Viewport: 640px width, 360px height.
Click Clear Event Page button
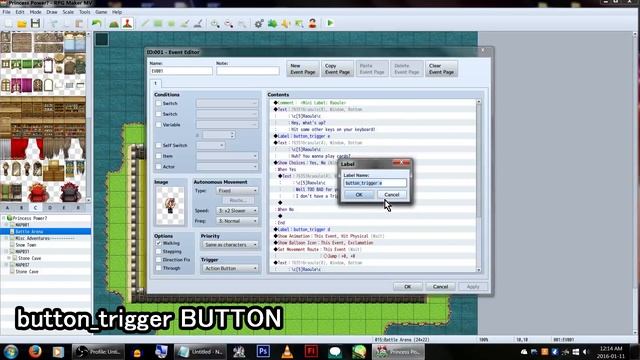pos(441,69)
